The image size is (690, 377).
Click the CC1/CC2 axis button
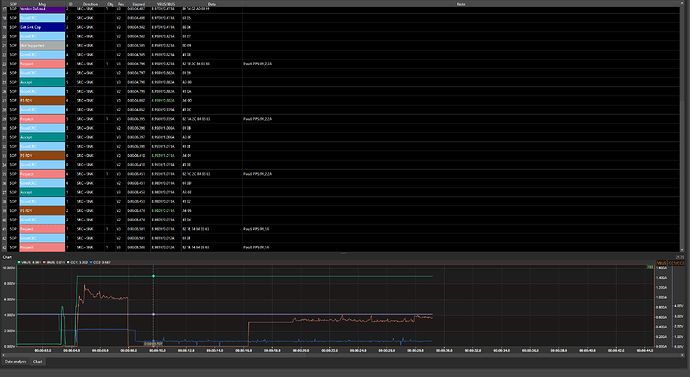[676, 263]
